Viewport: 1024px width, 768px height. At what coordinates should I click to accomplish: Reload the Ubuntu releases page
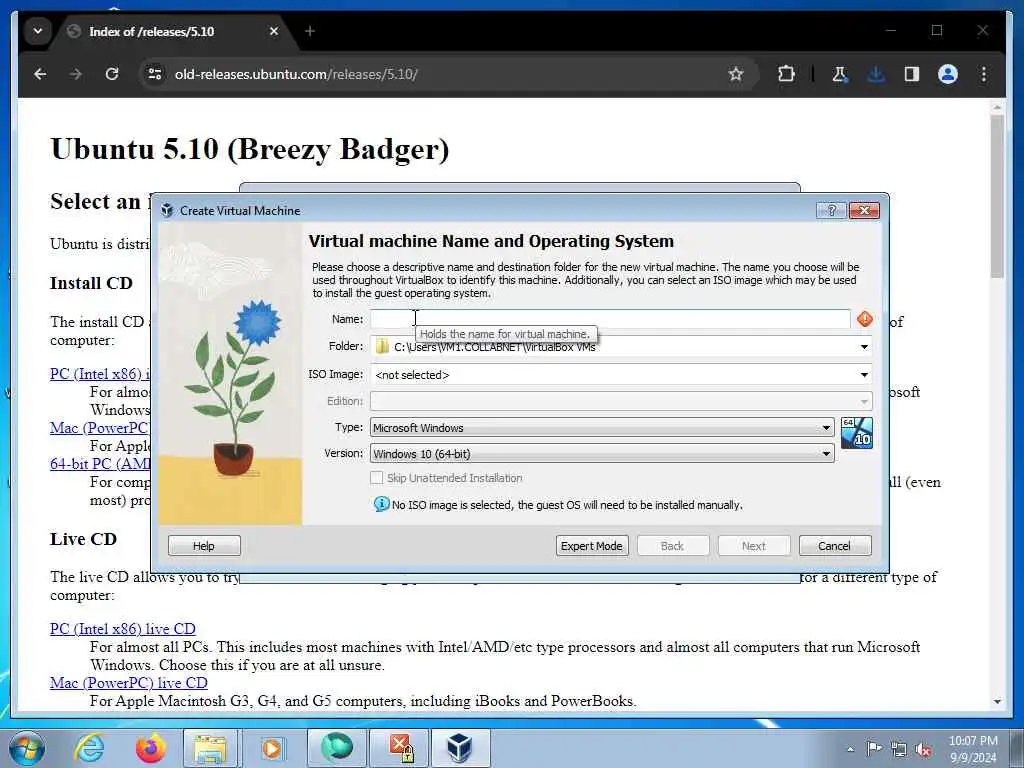pyautogui.click(x=112, y=74)
